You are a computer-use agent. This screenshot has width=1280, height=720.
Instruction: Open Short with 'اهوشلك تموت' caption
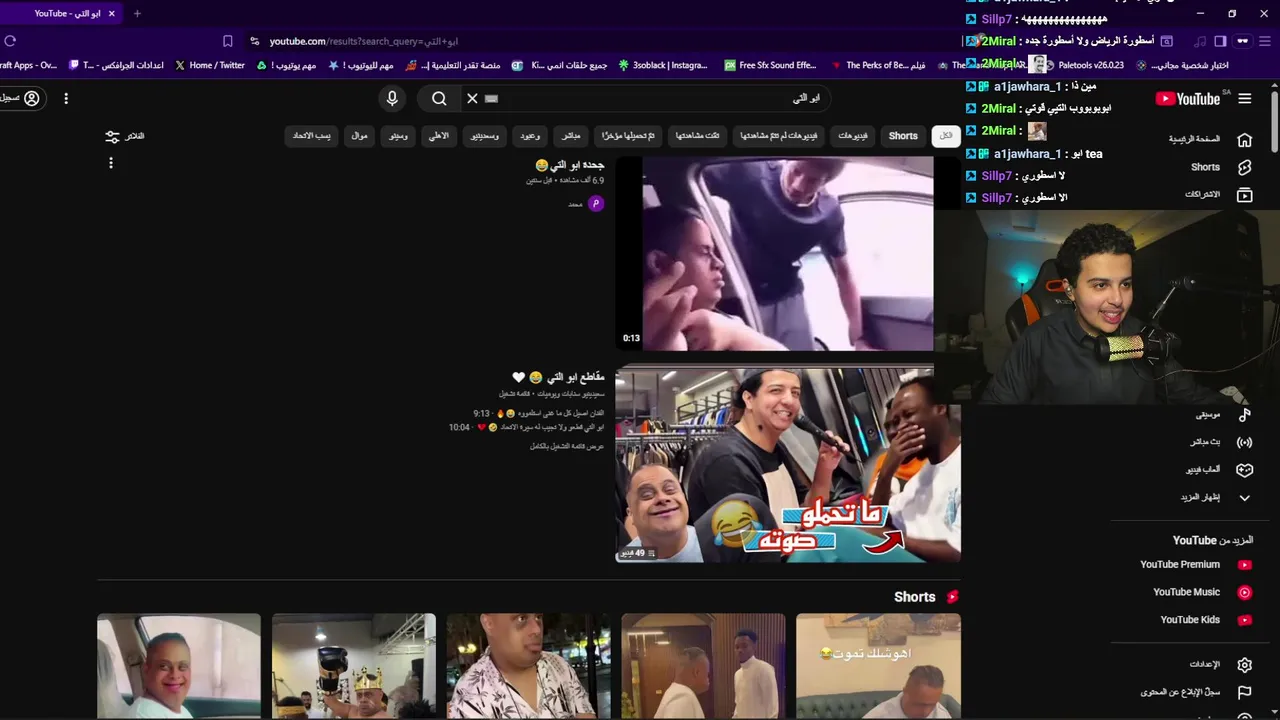coord(878,666)
